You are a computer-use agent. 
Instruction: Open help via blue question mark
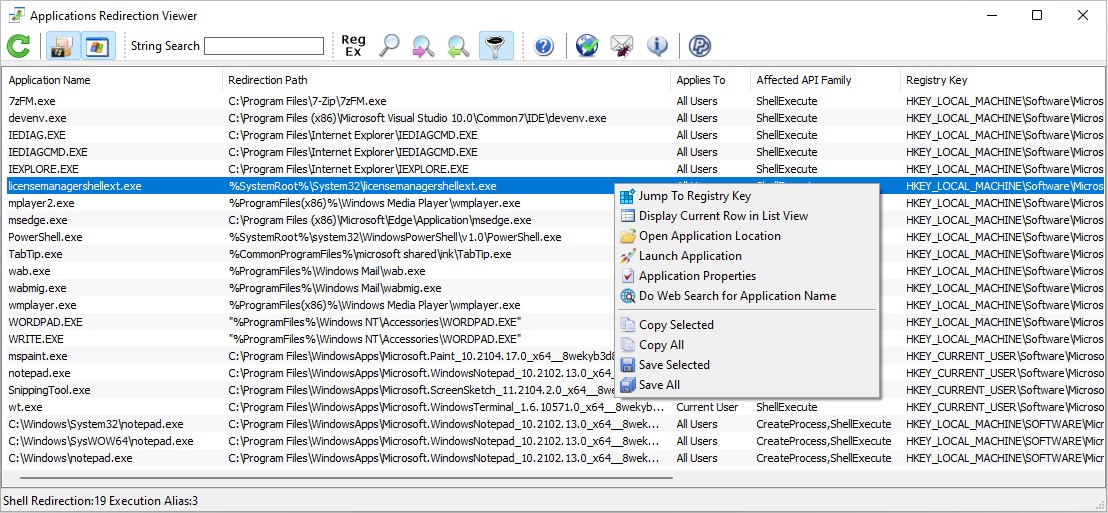(x=543, y=46)
